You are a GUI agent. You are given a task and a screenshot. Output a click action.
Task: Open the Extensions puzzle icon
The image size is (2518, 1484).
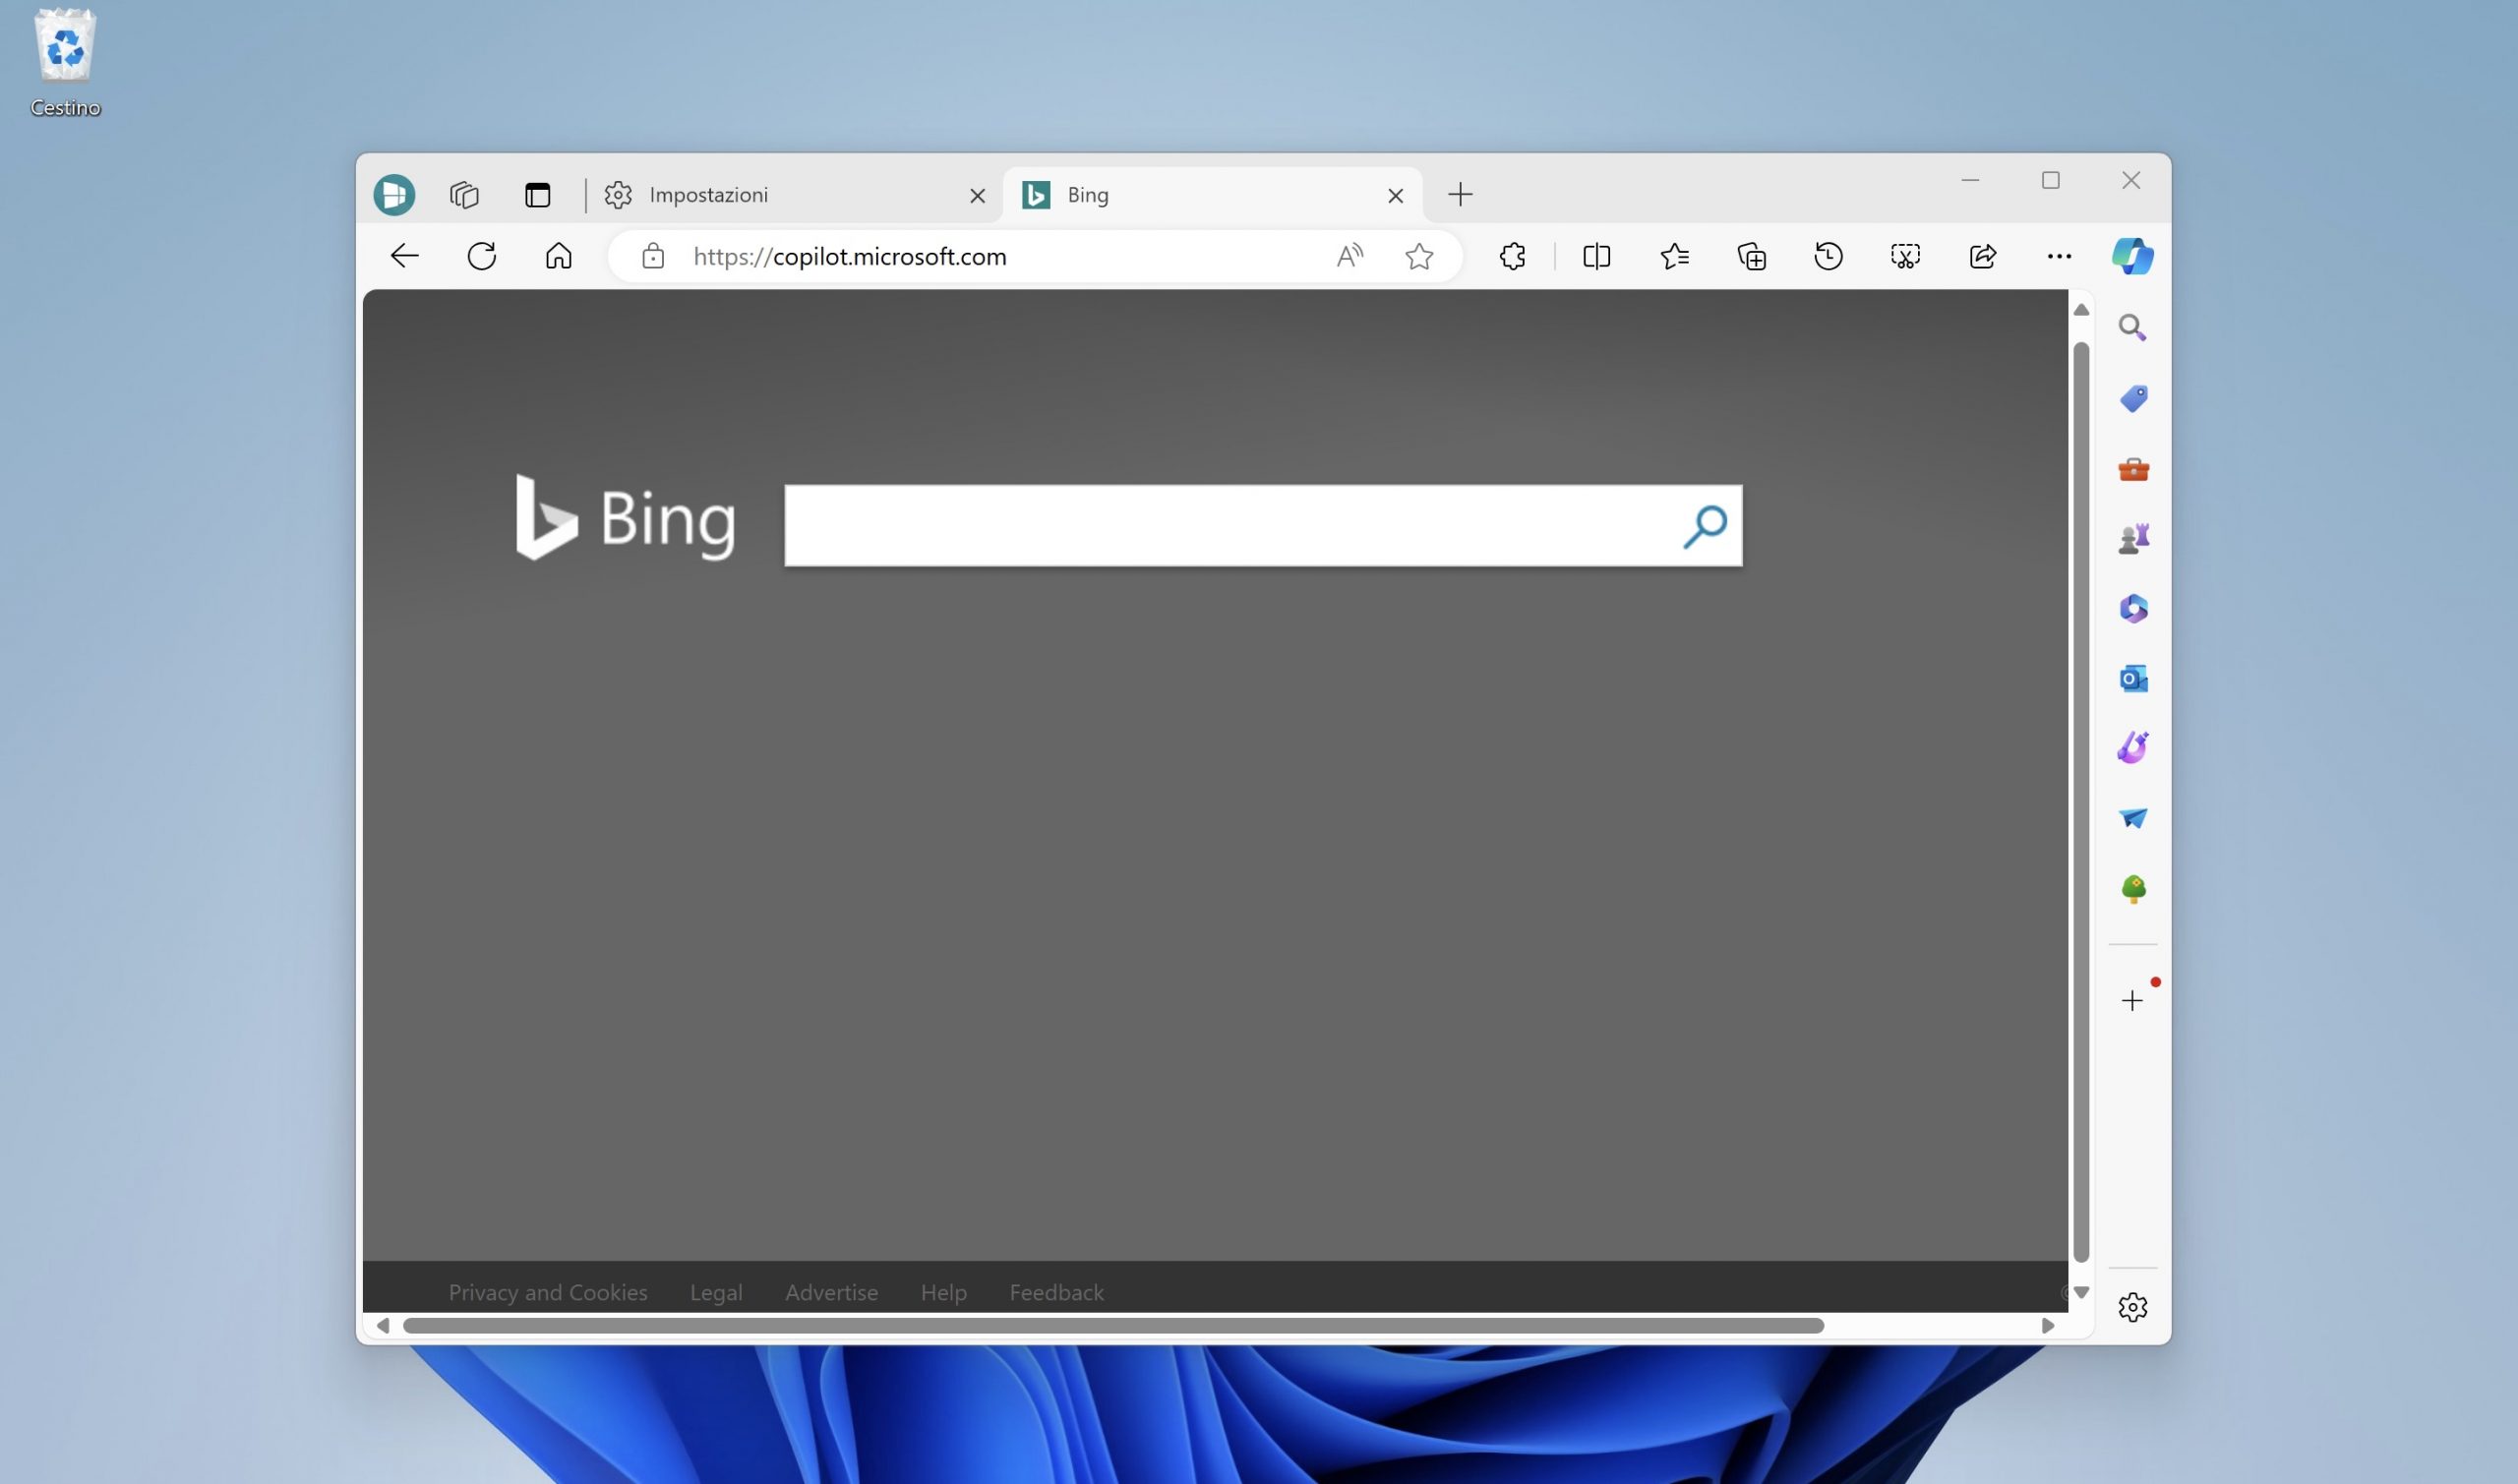(1512, 256)
